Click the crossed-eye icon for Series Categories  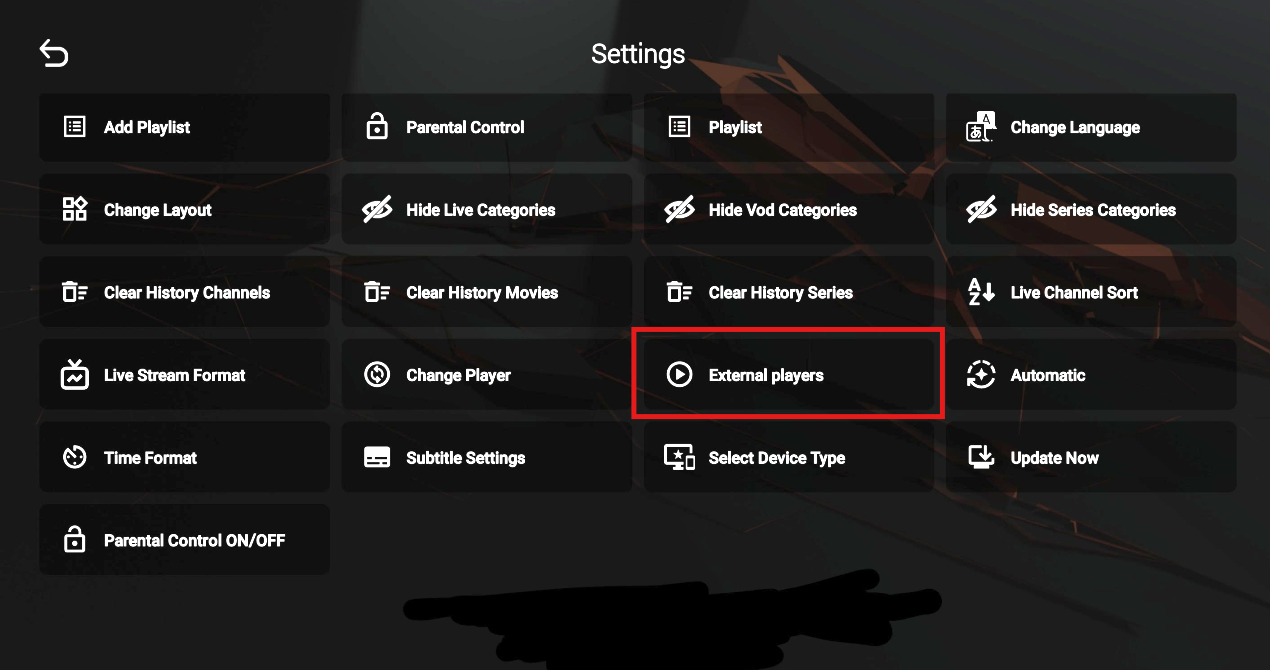click(981, 210)
